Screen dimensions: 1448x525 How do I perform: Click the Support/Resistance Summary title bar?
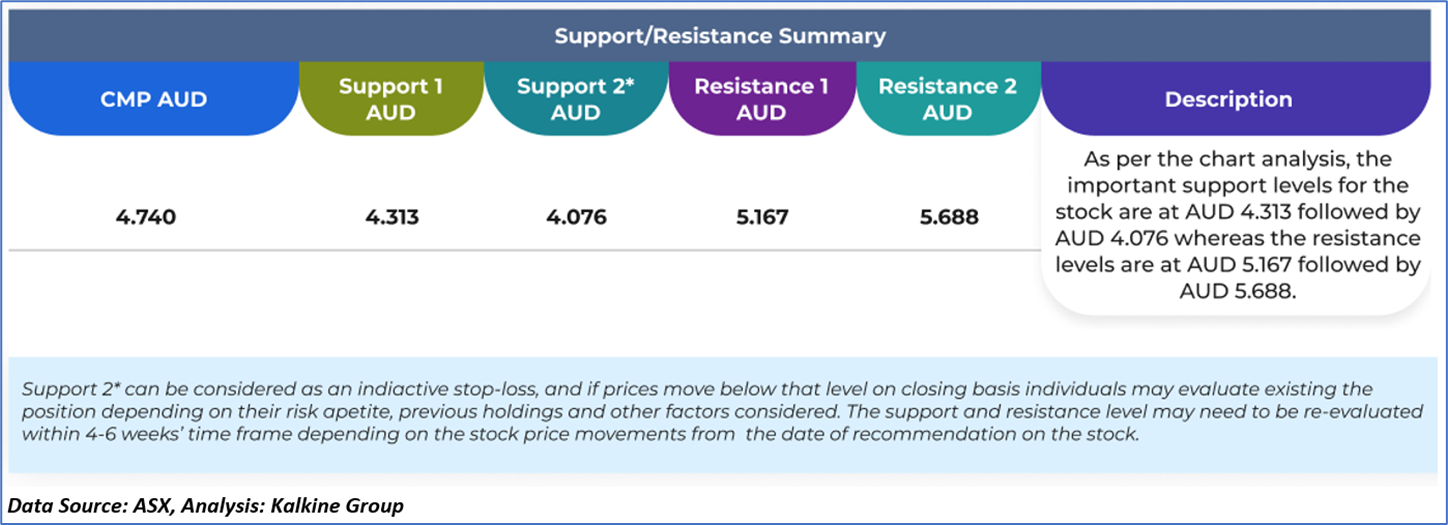tap(720, 36)
